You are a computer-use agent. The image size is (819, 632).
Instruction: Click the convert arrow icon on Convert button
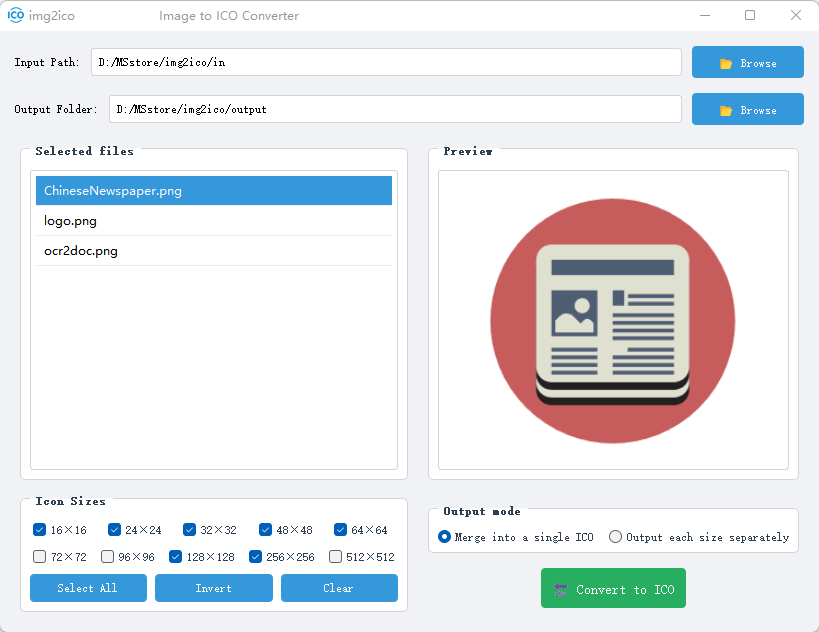pyautogui.click(x=560, y=589)
